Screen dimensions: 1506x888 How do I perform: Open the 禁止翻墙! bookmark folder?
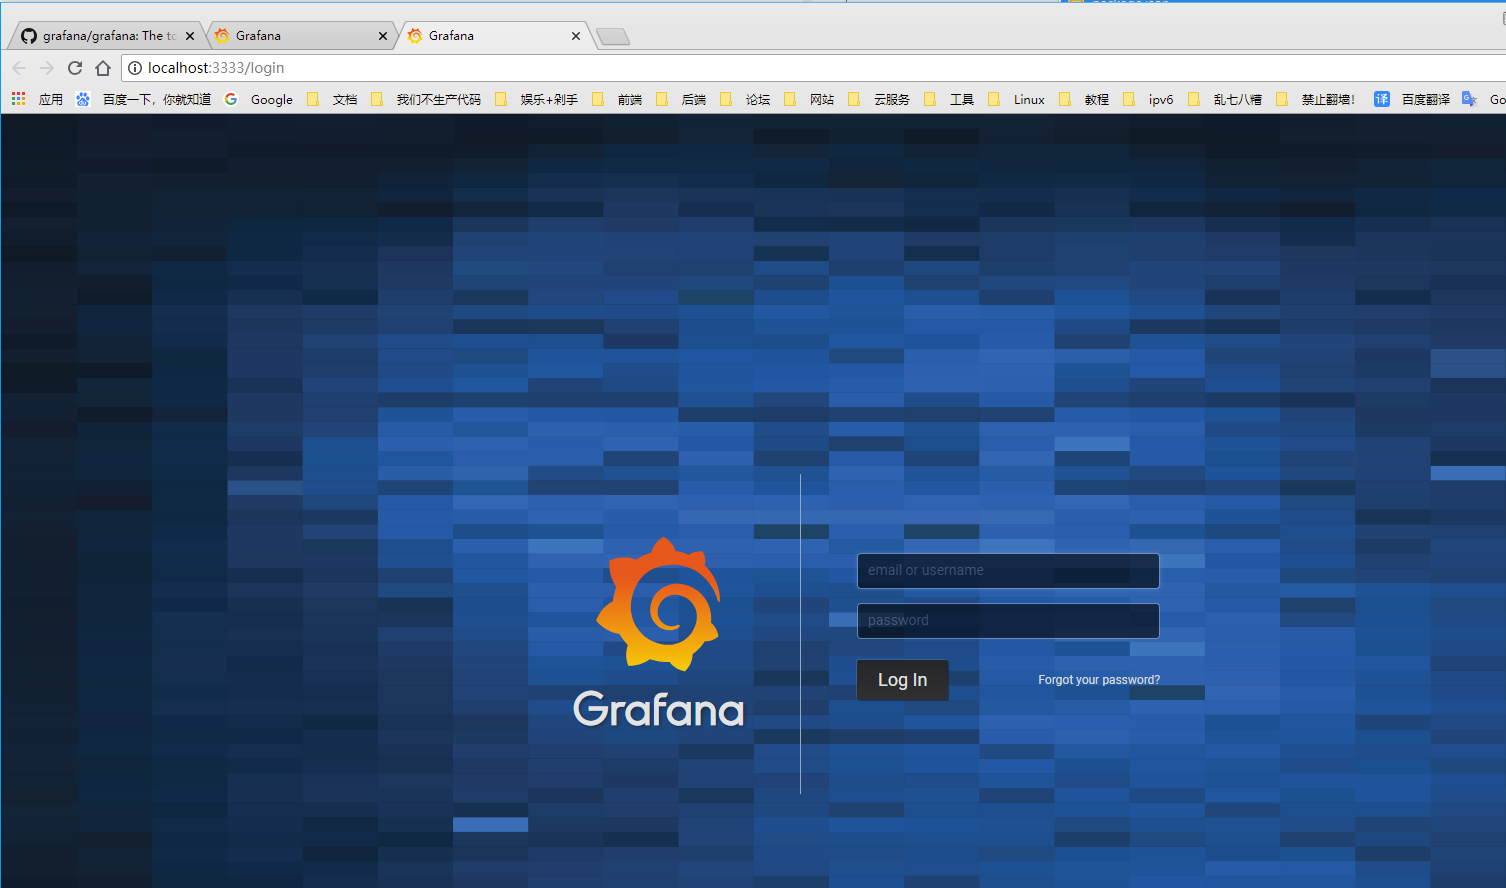[1316, 99]
